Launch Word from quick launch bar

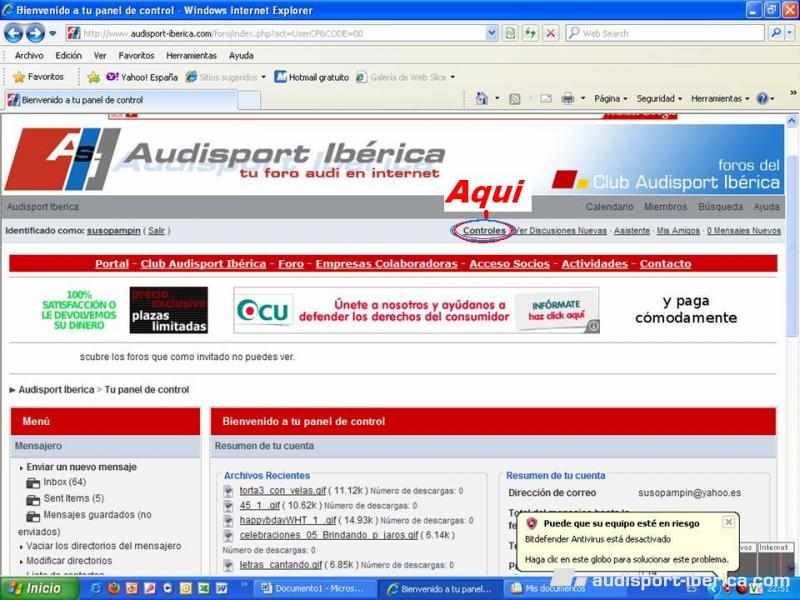pos(221,589)
